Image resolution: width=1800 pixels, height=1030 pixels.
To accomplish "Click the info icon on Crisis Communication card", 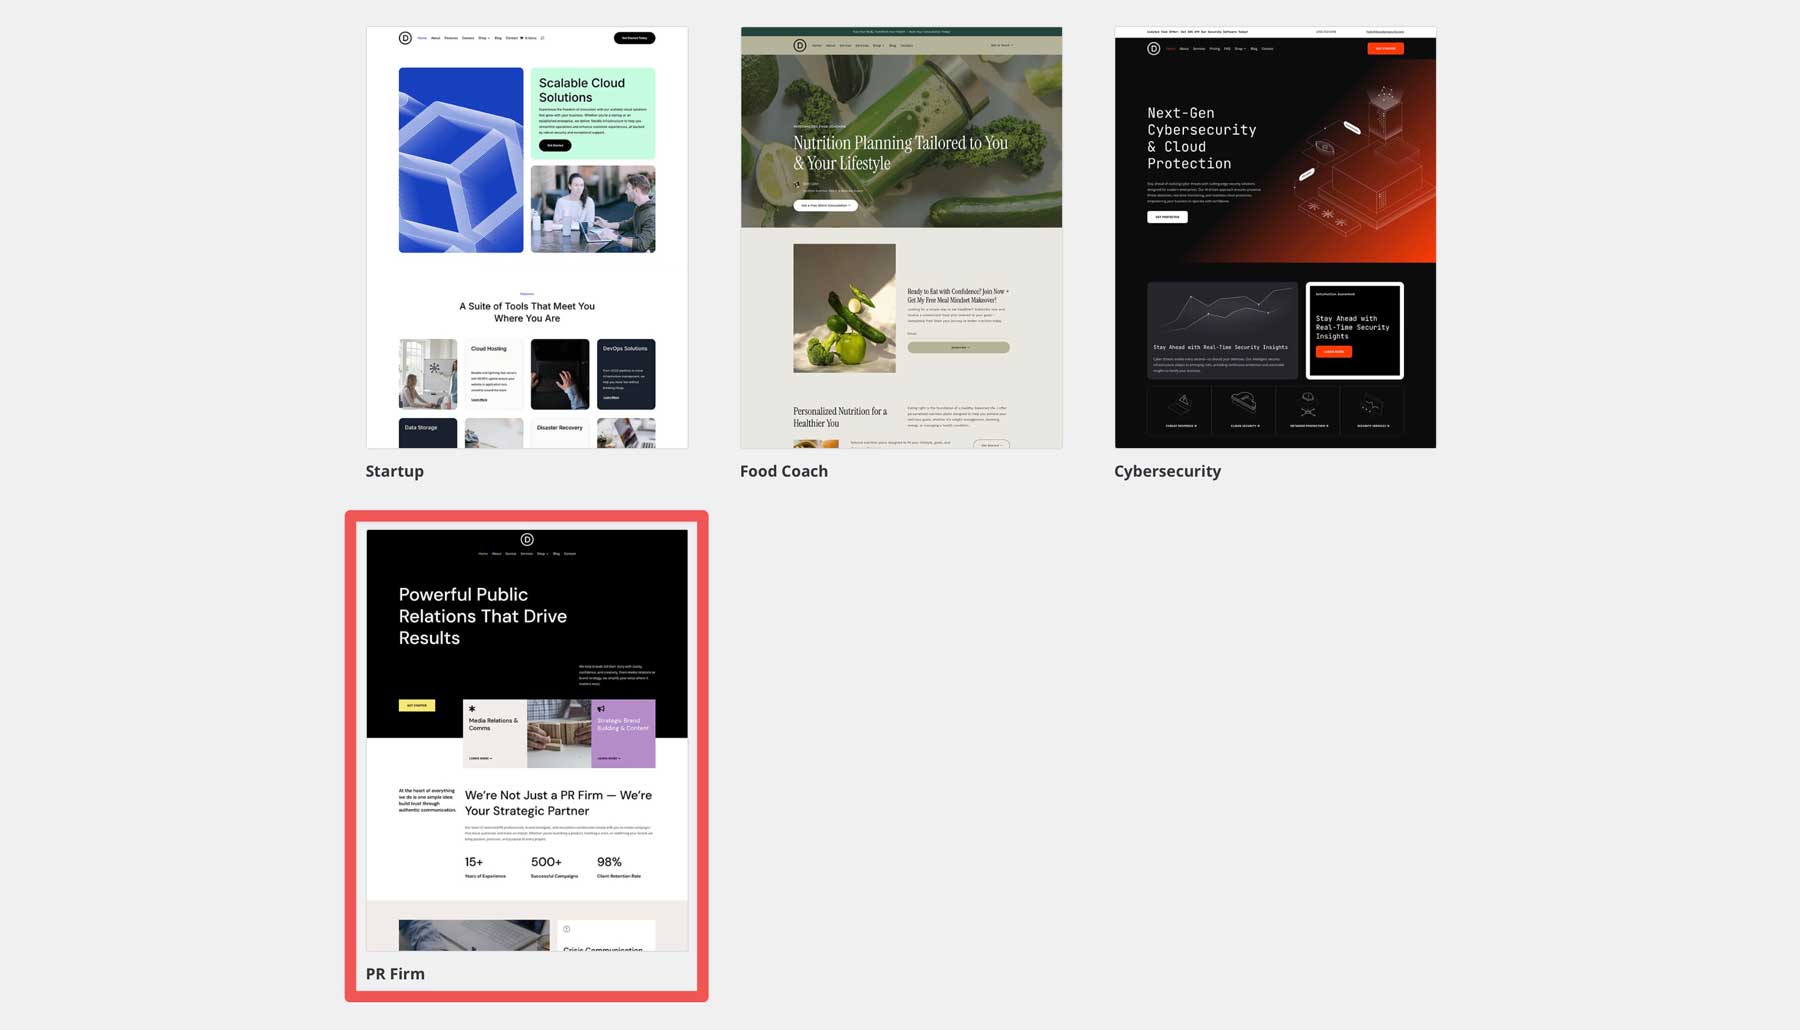I will (x=568, y=927).
